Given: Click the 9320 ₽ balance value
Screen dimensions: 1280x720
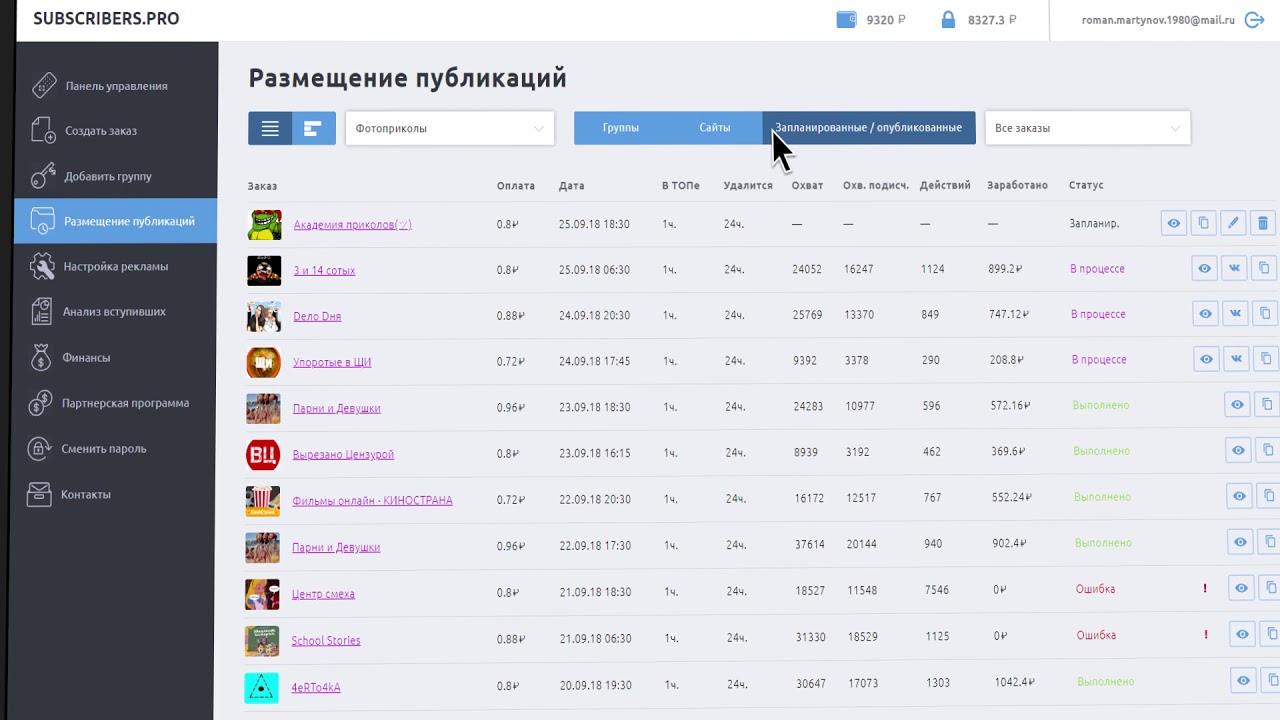Looking at the screenshot, I should [885, 20].
